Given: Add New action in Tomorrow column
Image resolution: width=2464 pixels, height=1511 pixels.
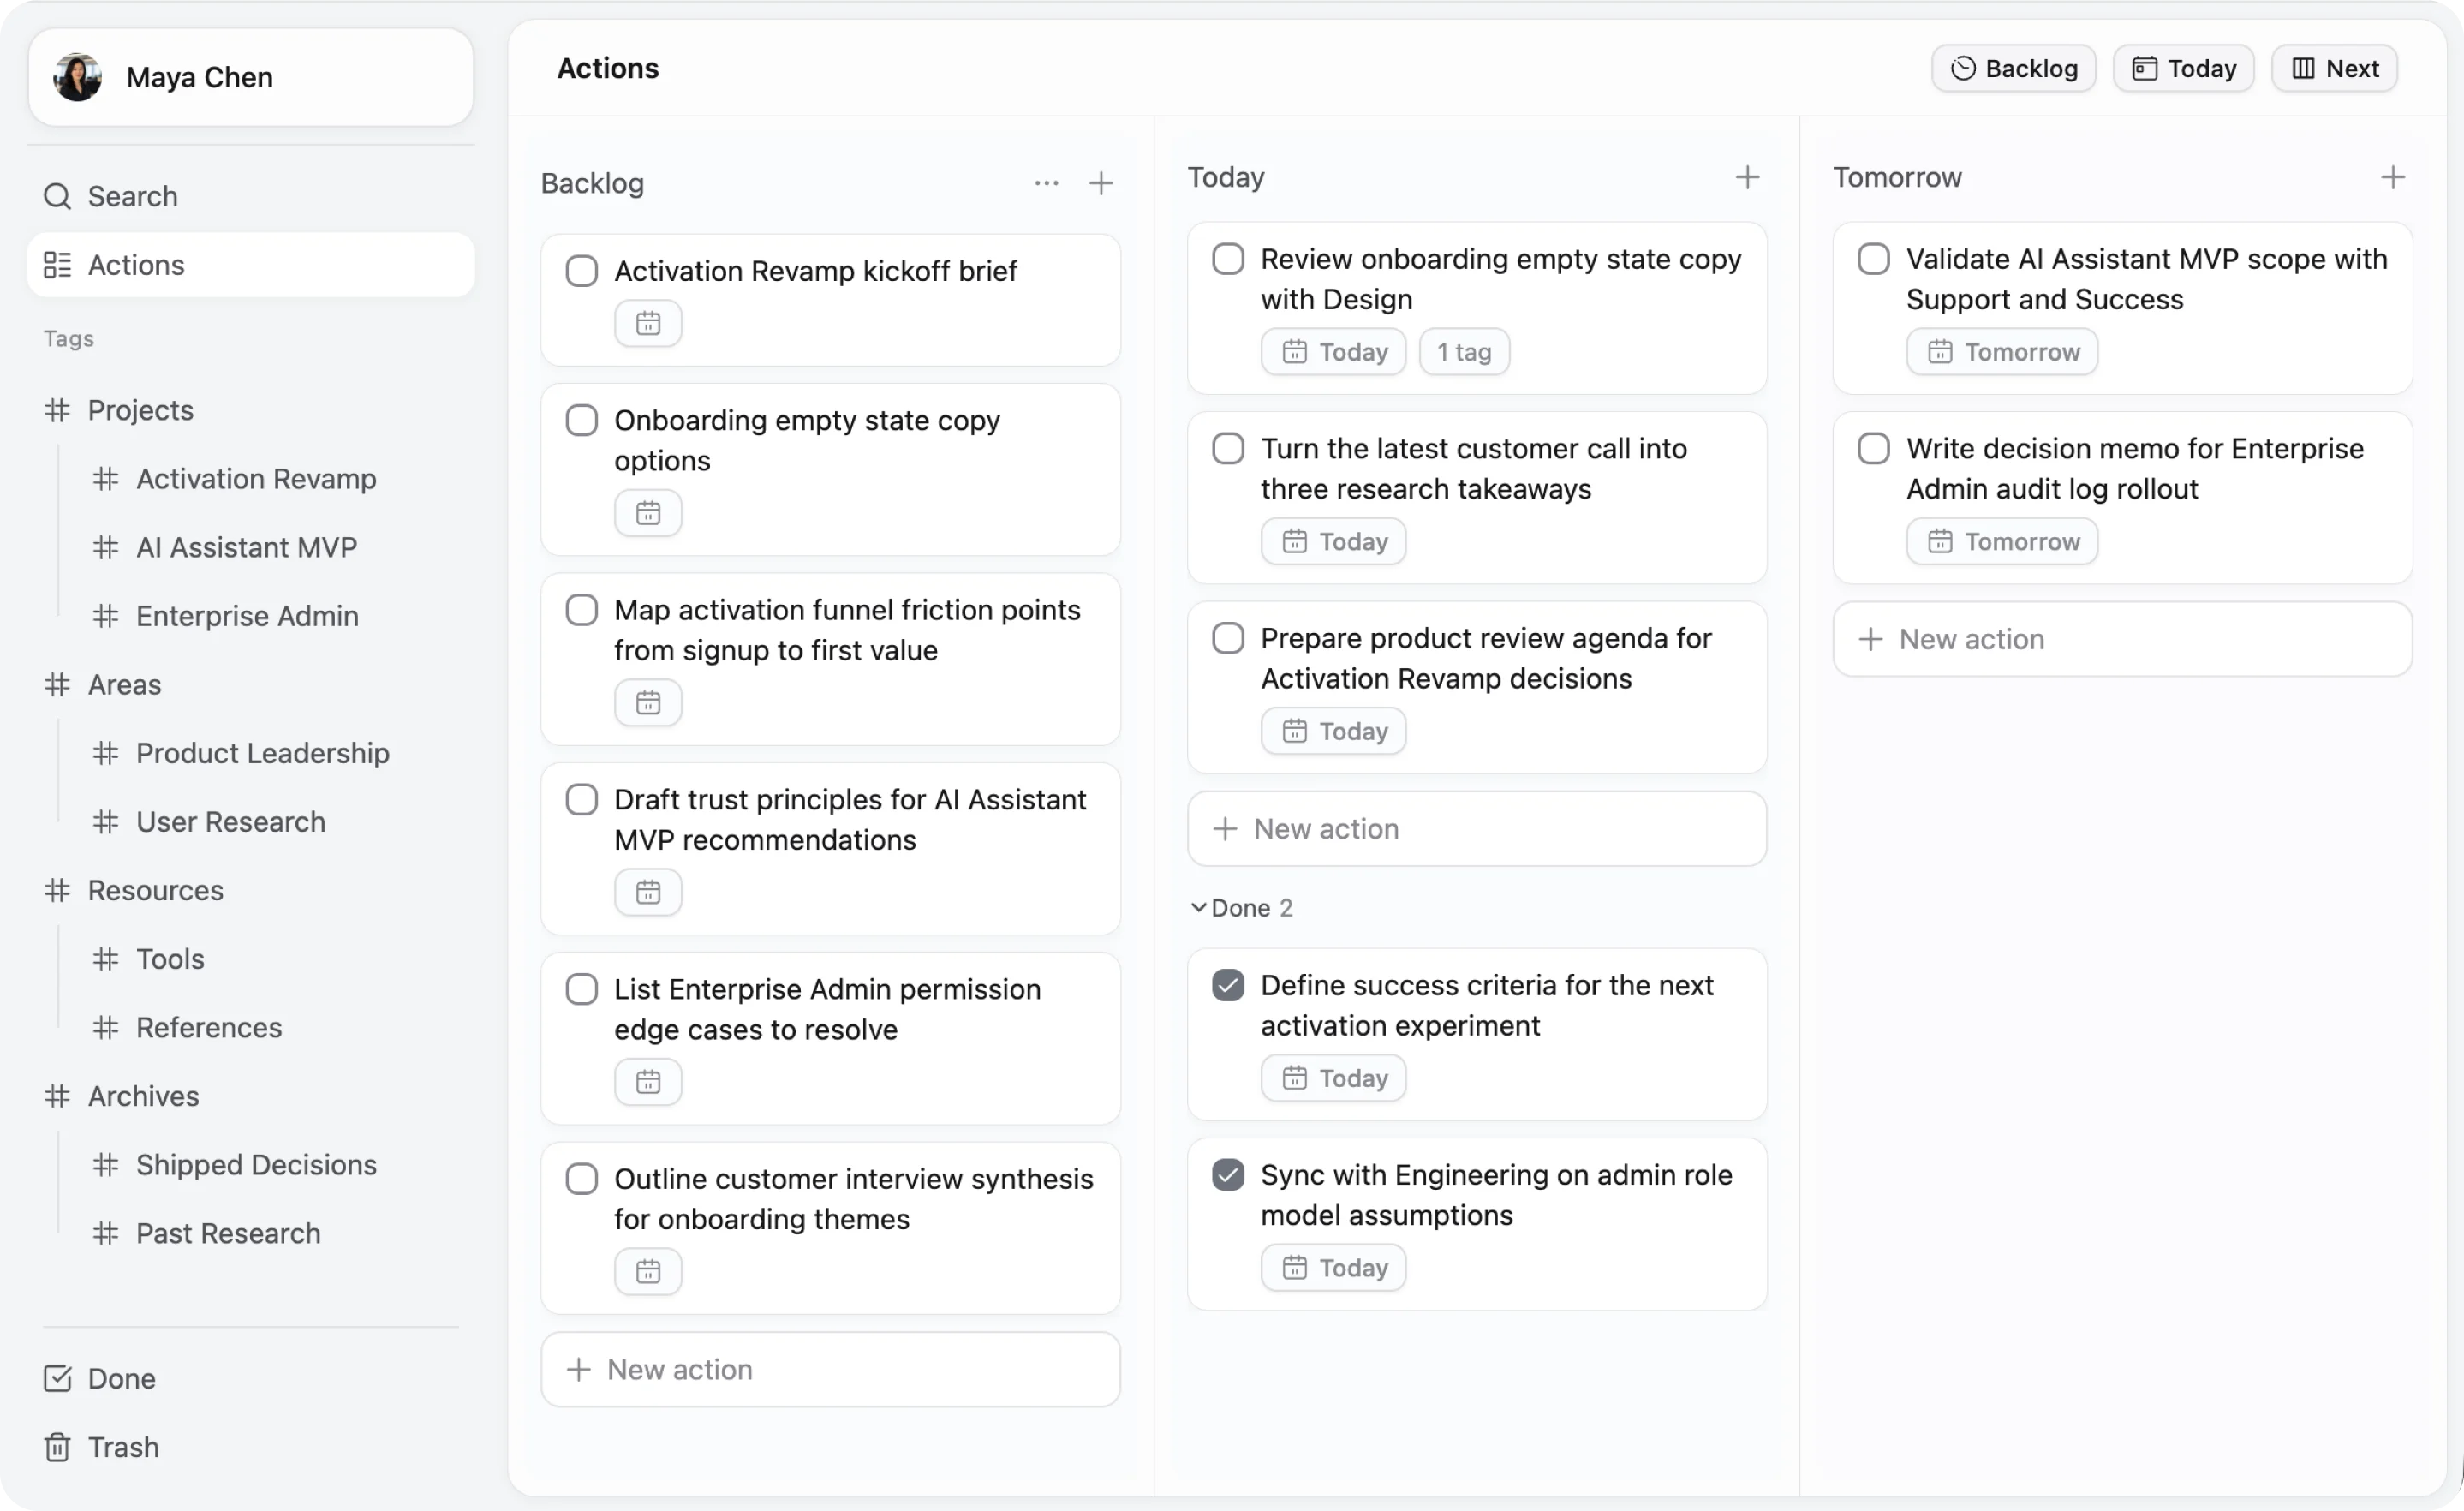Looking at the screenshot, I should [x=2122, y=639].
